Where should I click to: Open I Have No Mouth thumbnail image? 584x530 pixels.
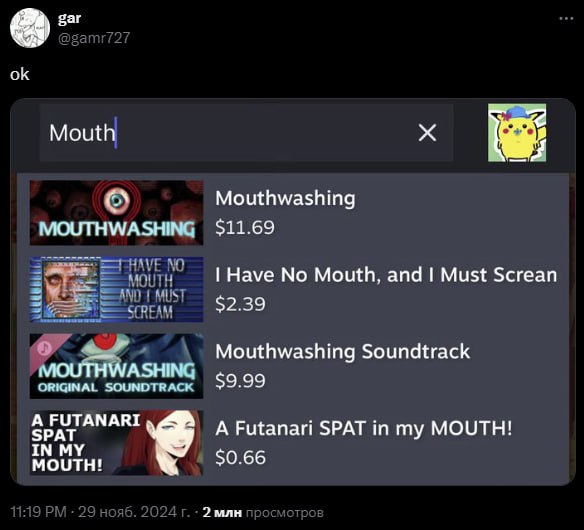tap(117, 289)
